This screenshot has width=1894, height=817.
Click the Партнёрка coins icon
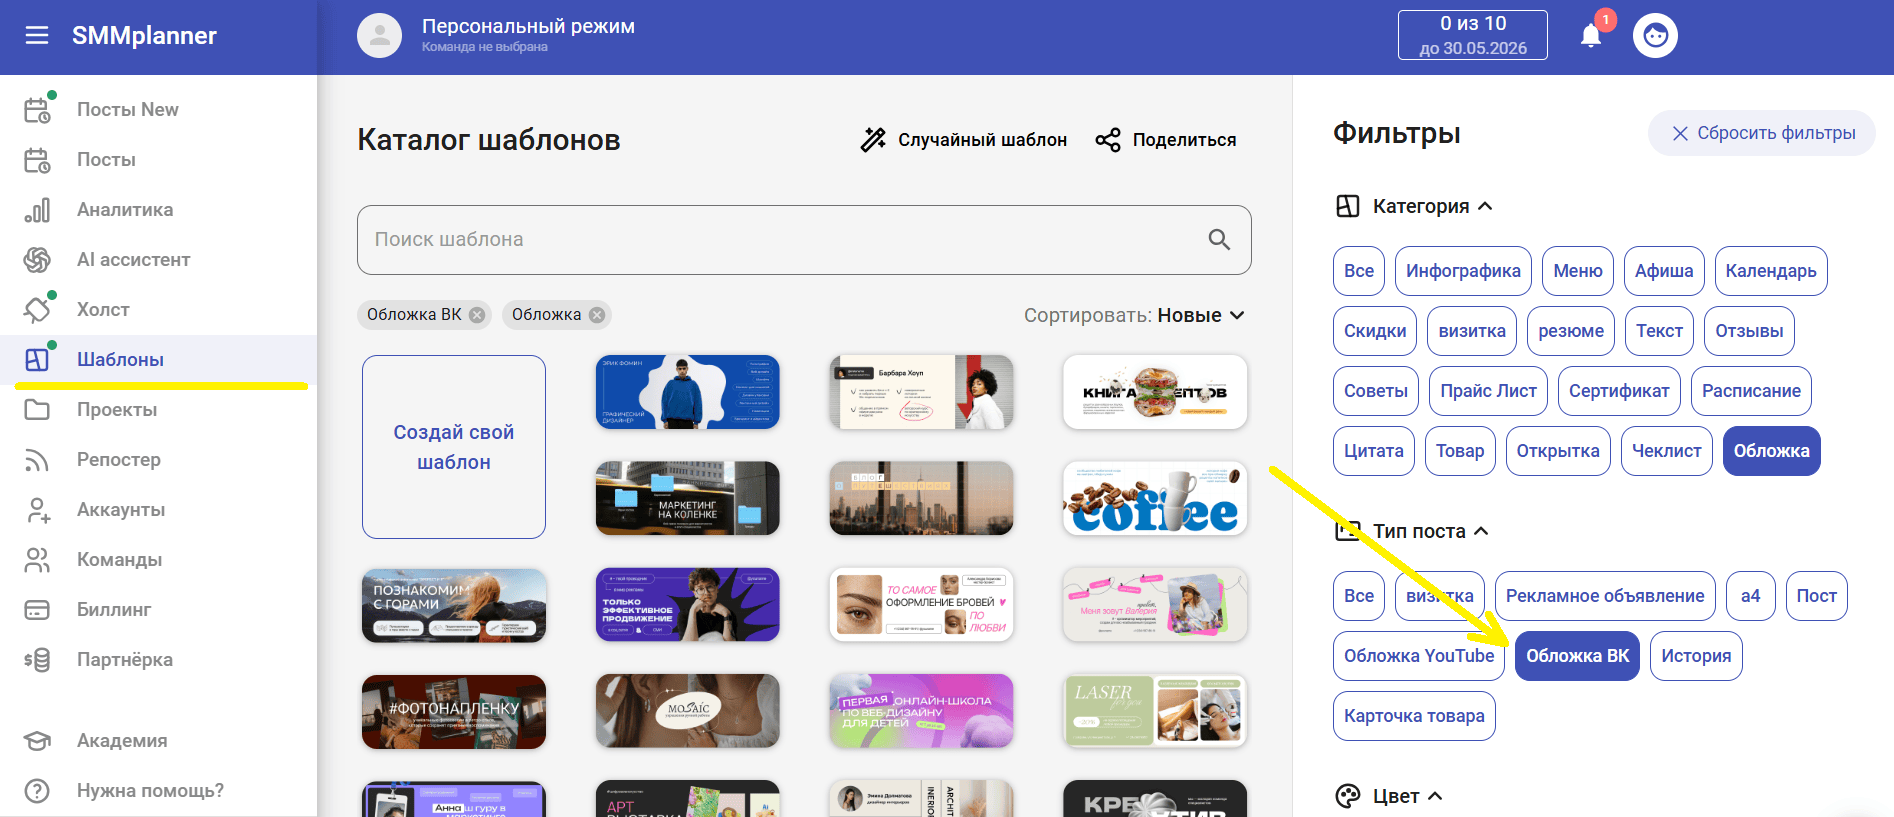[37, 660]
